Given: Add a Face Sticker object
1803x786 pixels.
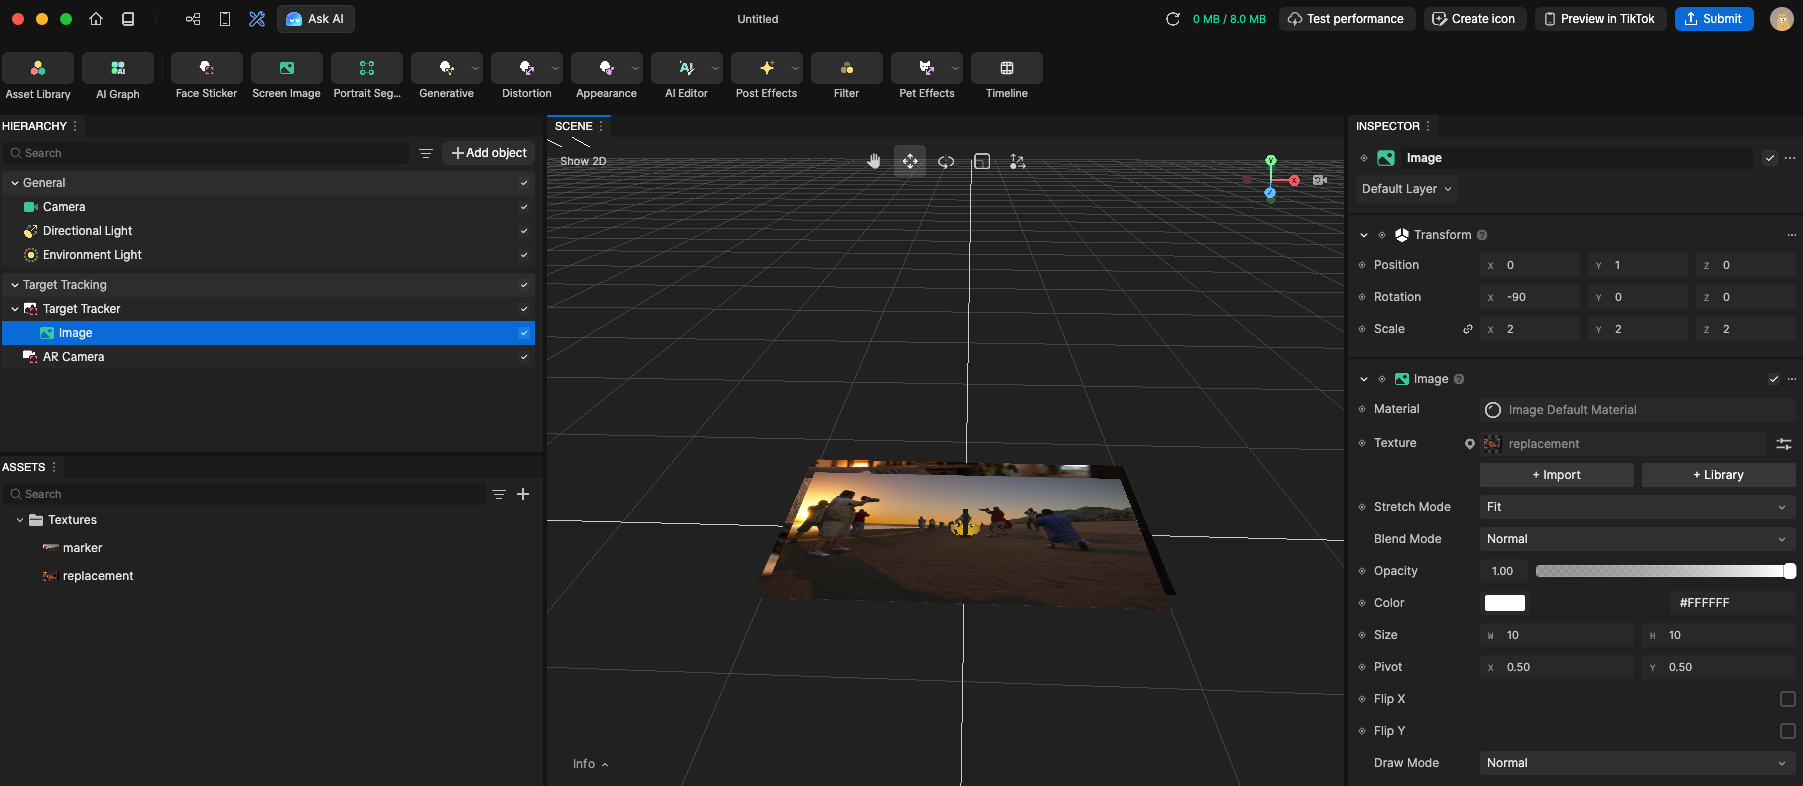Looking at the screenshot, I should click(206, 77).
